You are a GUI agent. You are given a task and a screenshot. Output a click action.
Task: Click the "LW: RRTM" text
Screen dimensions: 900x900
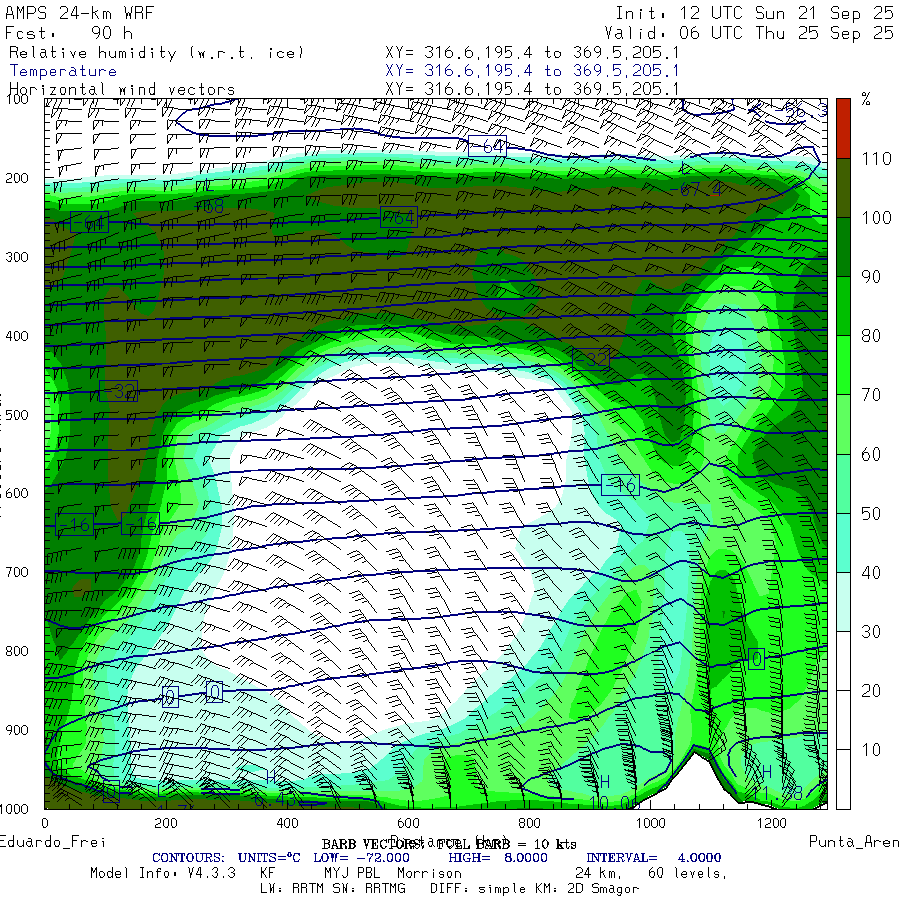click(x=293, y=889)
